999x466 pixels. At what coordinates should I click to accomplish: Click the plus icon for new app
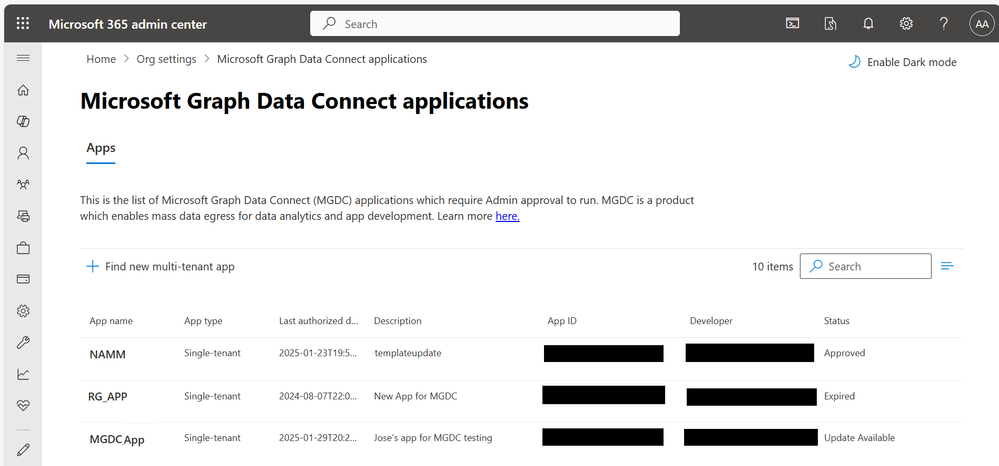(x=92, y=266)
